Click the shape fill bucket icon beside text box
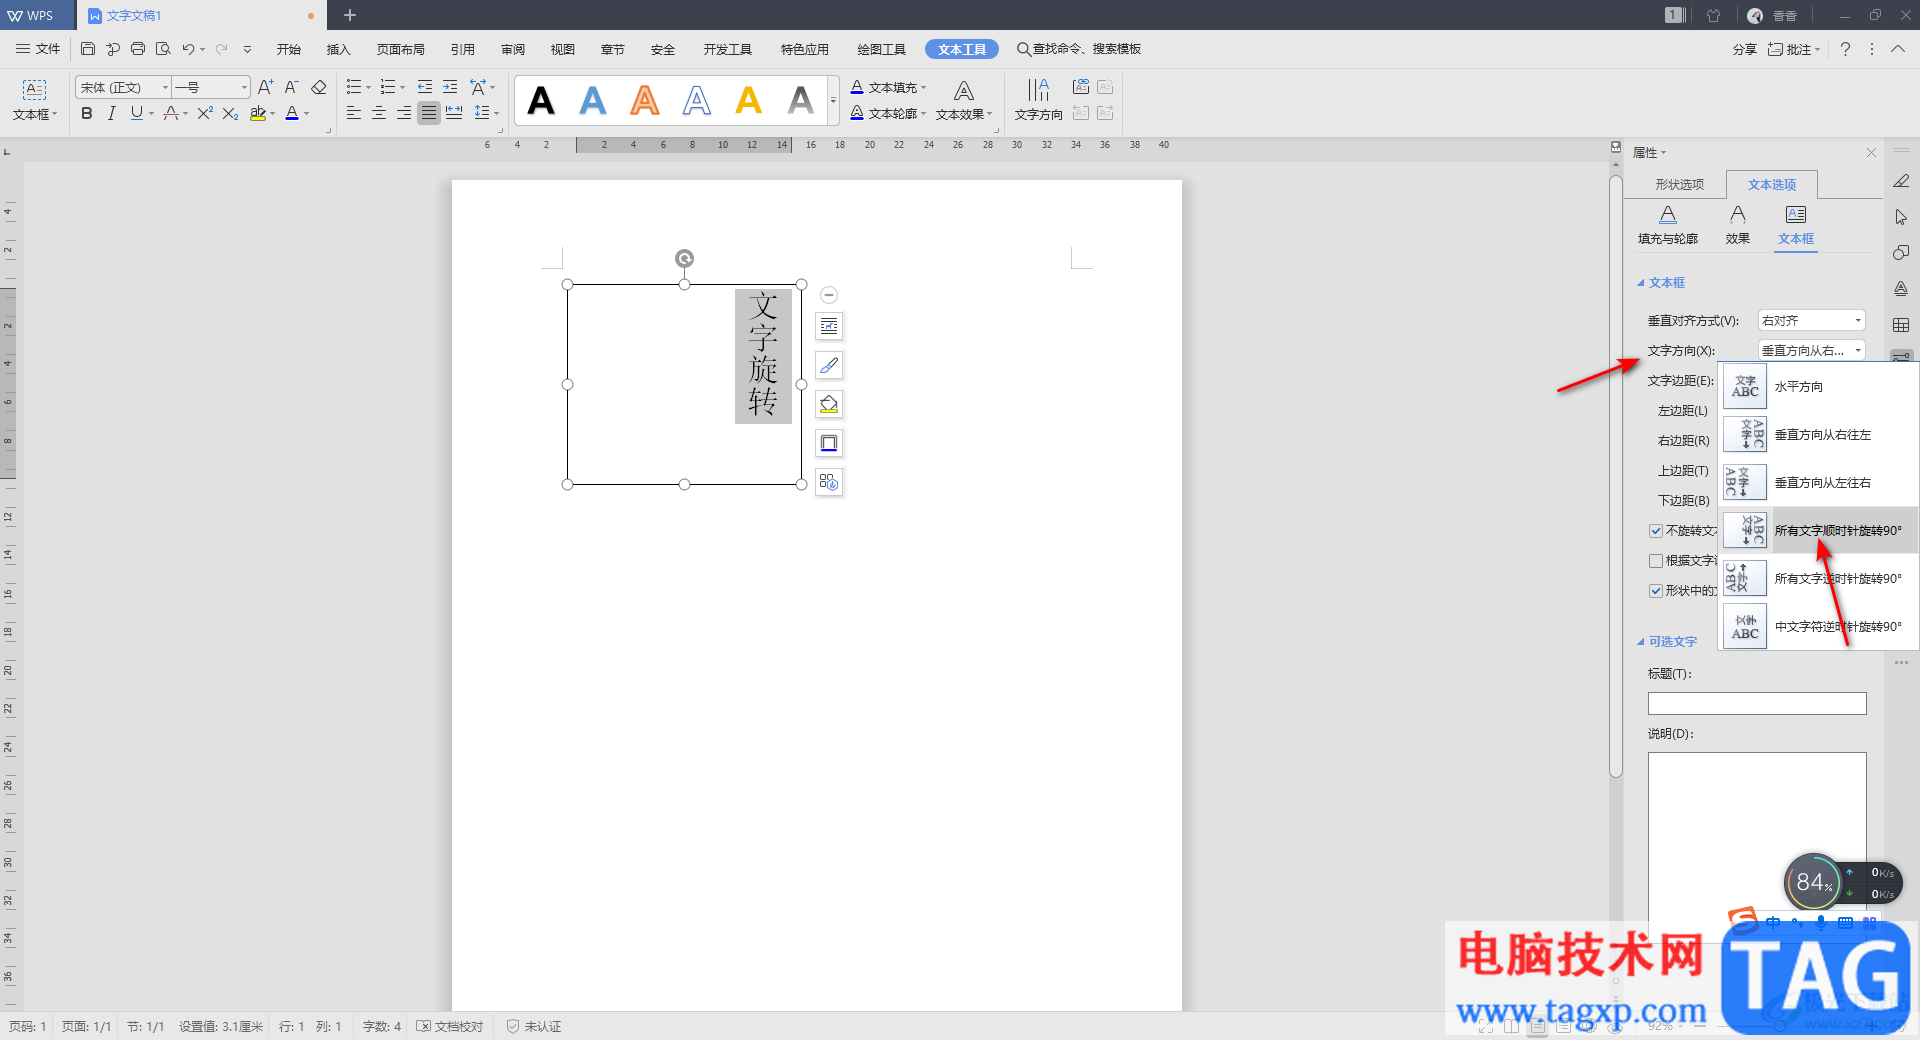Viewport: 1920px width, 1040px height. coord(829,404)
